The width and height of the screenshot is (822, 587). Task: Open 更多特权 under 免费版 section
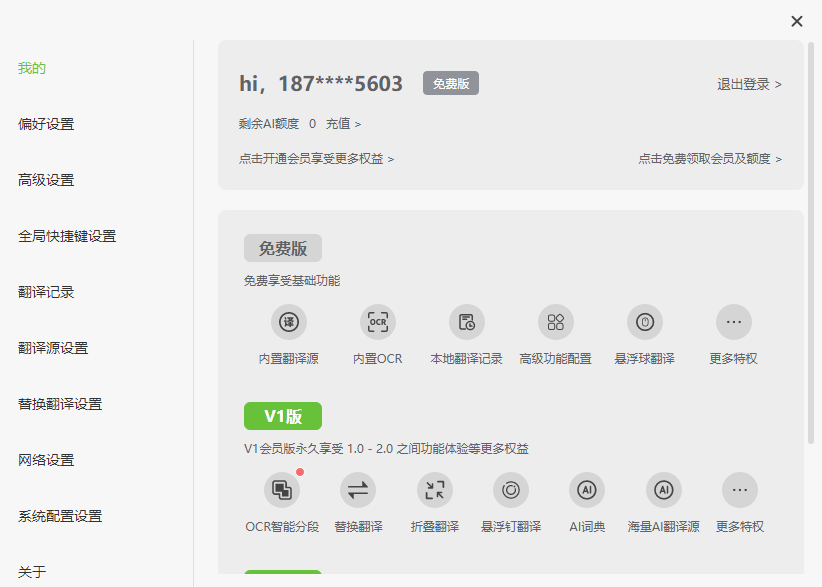[x=734, y=322]
